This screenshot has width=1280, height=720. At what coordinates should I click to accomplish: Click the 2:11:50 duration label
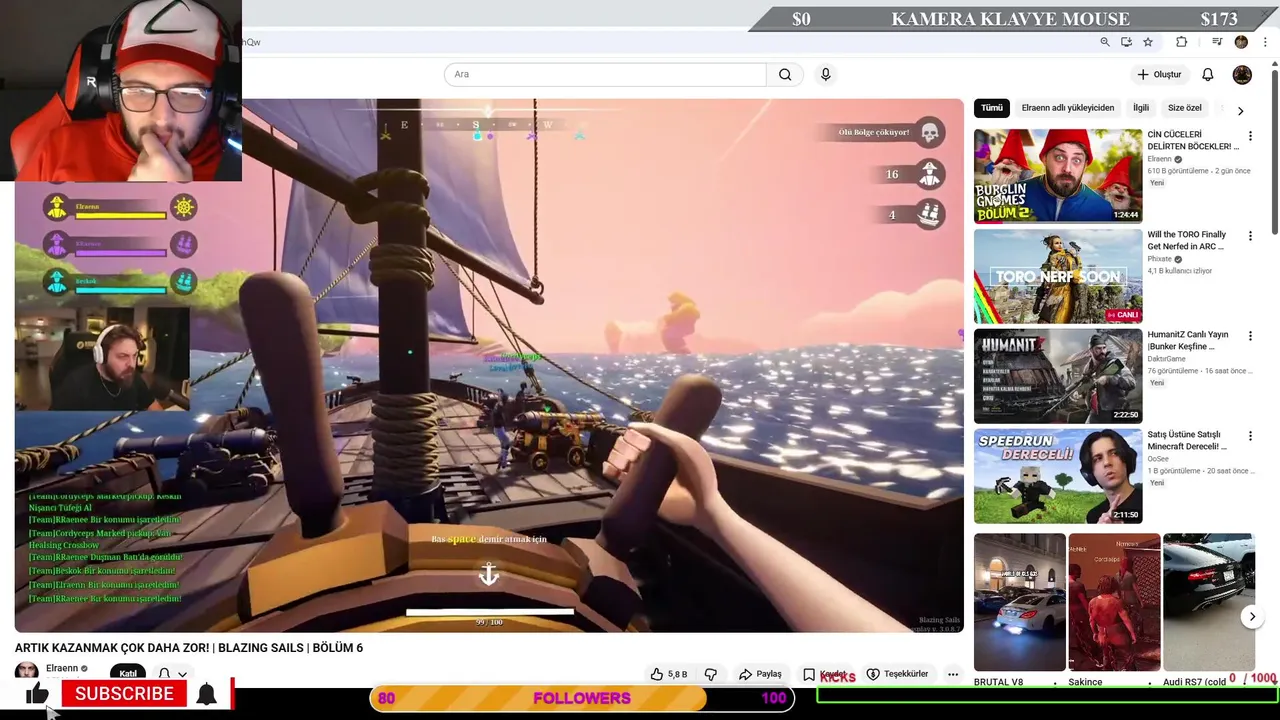click(1126, 515)
